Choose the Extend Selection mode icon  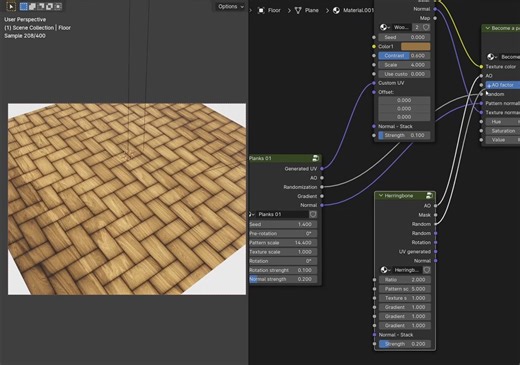pyautogui.click(x=32, y=6)
